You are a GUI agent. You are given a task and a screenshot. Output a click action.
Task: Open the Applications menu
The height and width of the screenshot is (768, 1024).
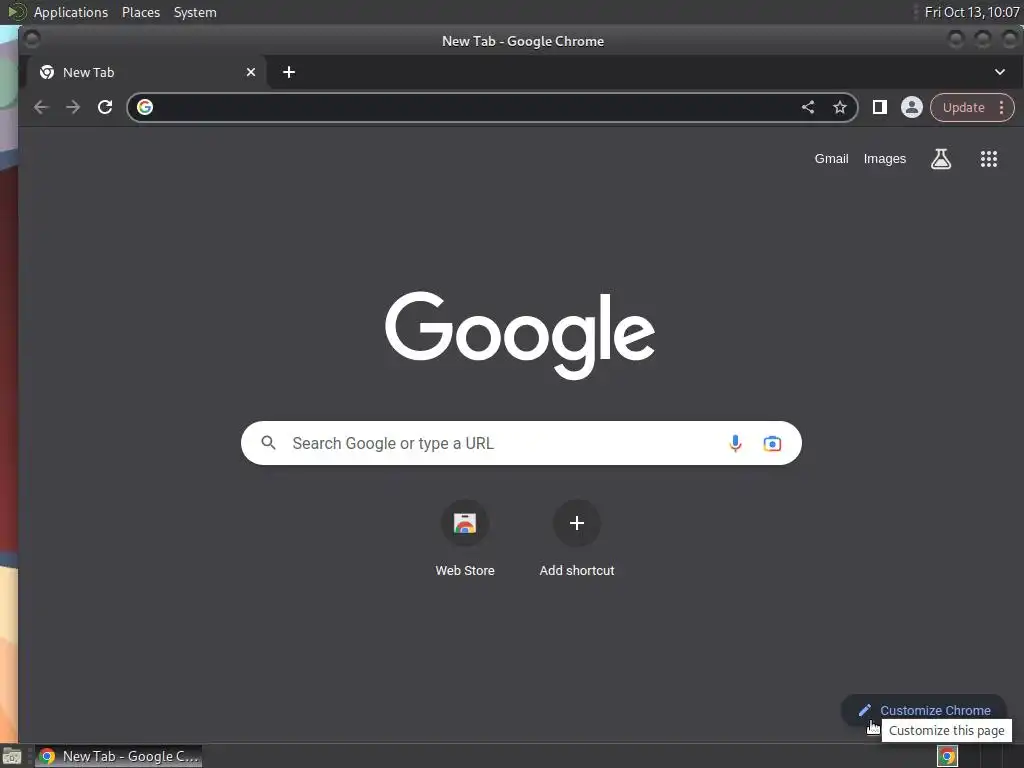[71, 12]
